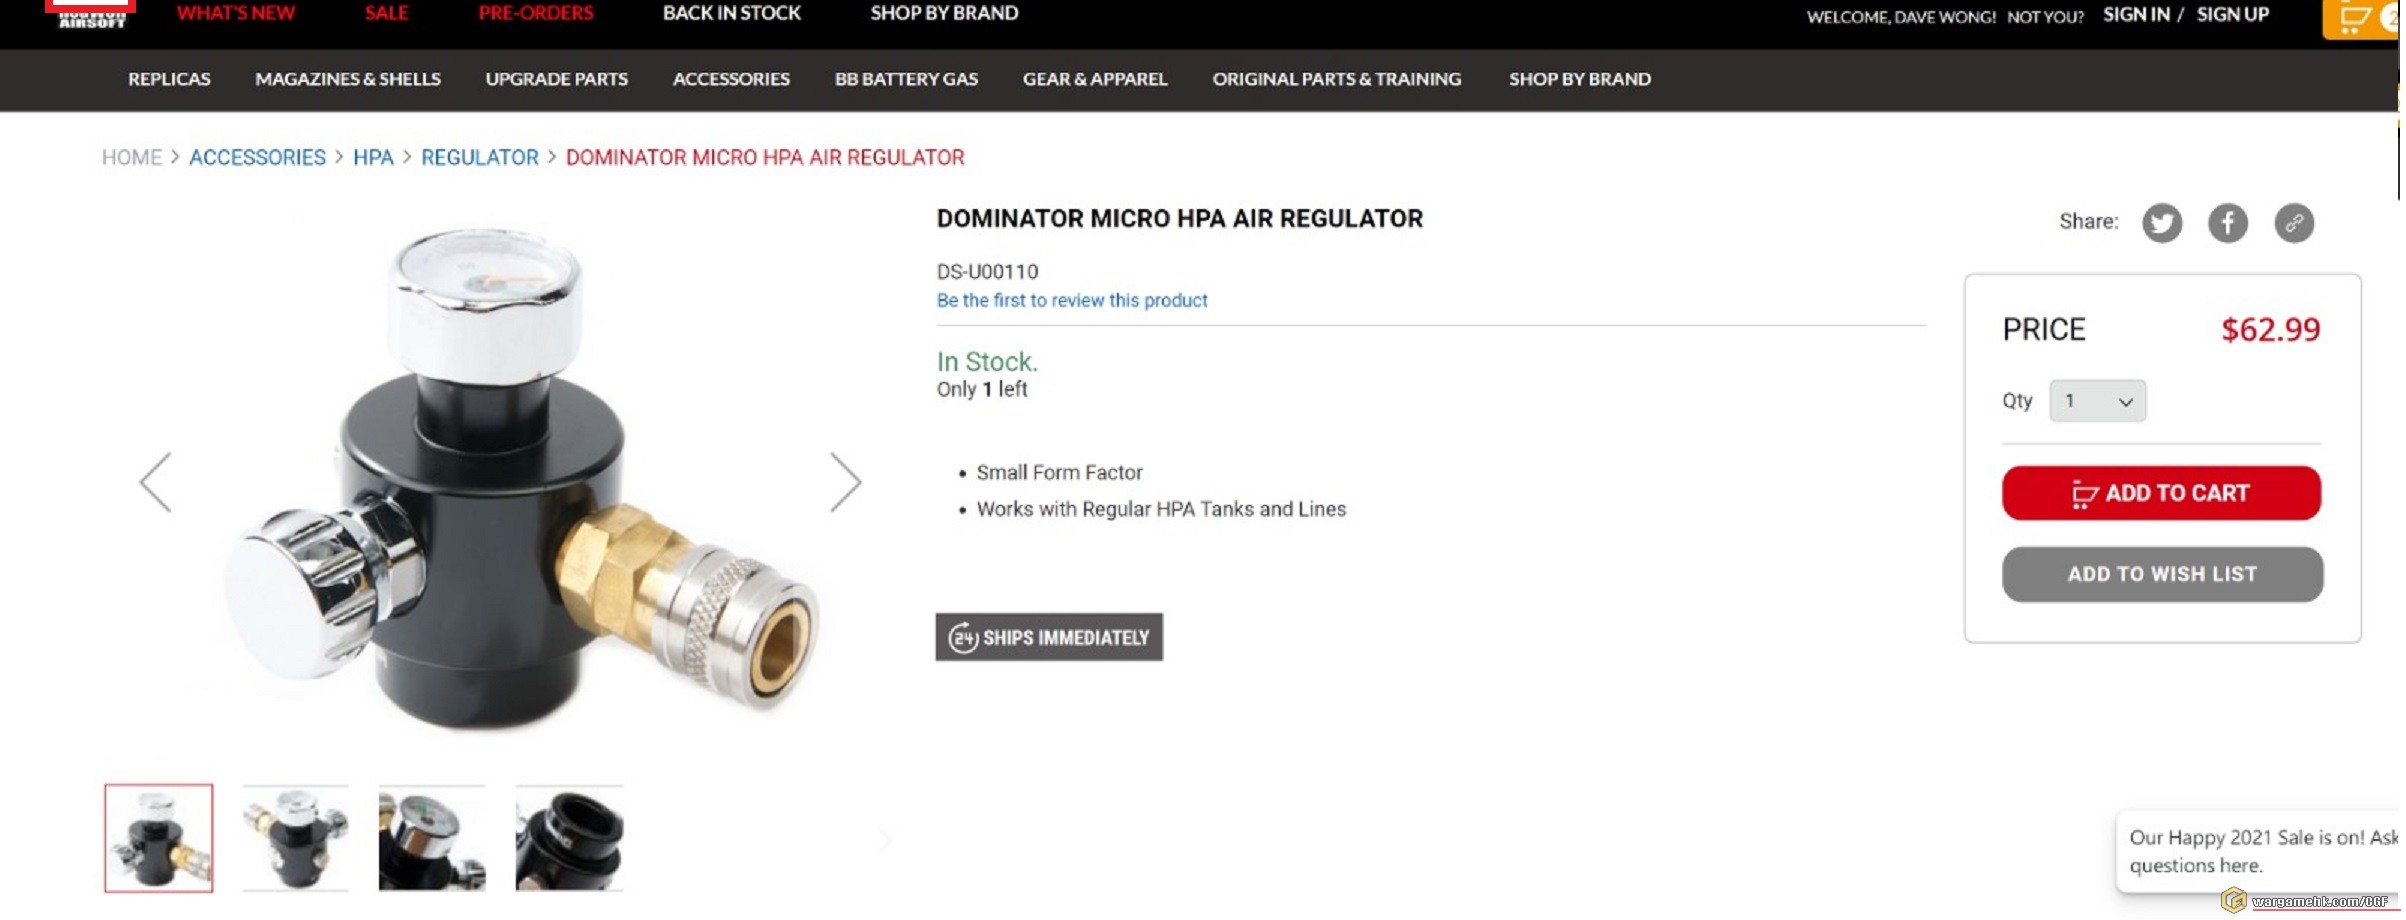The image size is (2406, 920).
Task: Click Be the first to review link
Action: [x=1071, y=300]
